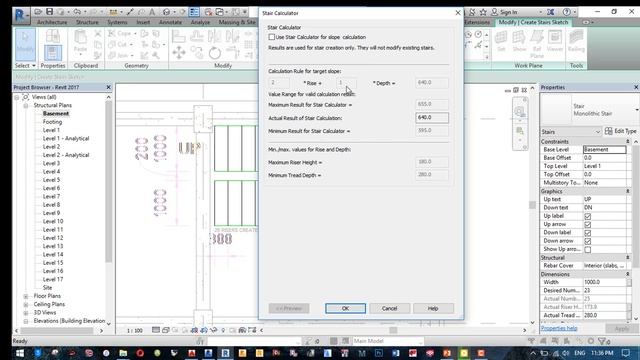Click the Revit icon in Windows taskbar
Image resolution: width=640 pixels, height=360 pixels.
pyautogui.click(x=225, y=353)
